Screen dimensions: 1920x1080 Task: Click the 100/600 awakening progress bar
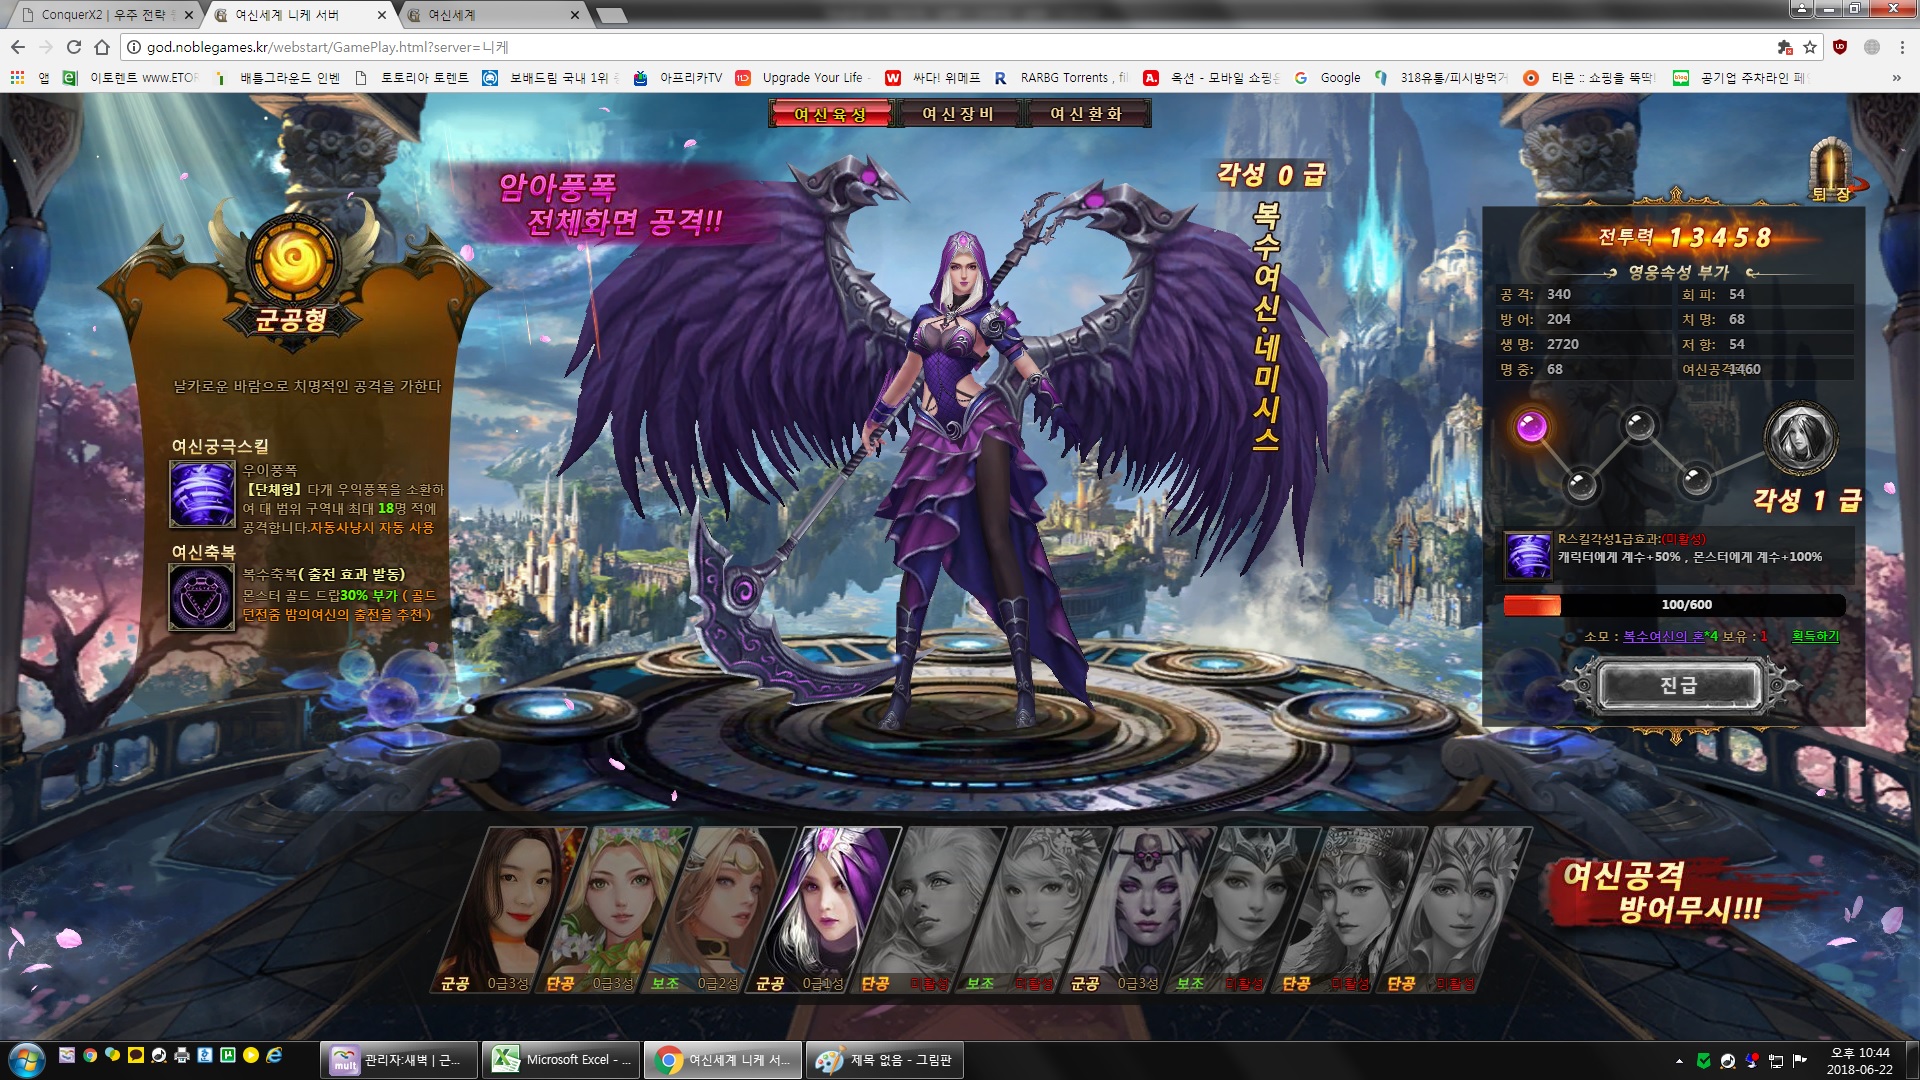pyautogui.click(x=1675, y=605)
